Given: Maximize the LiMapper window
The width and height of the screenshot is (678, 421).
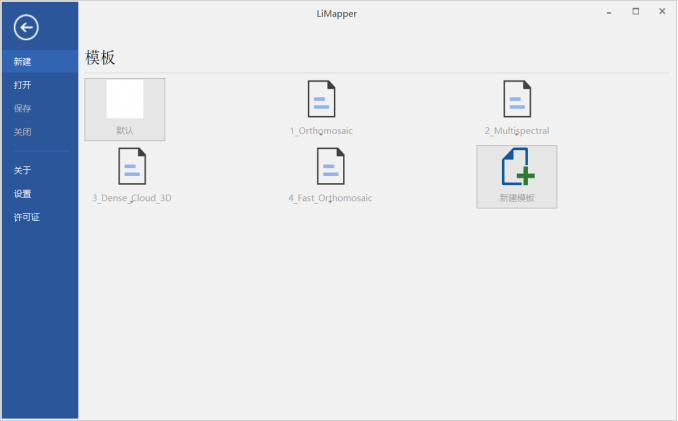Looking at the screenshot, I should 636,12.
